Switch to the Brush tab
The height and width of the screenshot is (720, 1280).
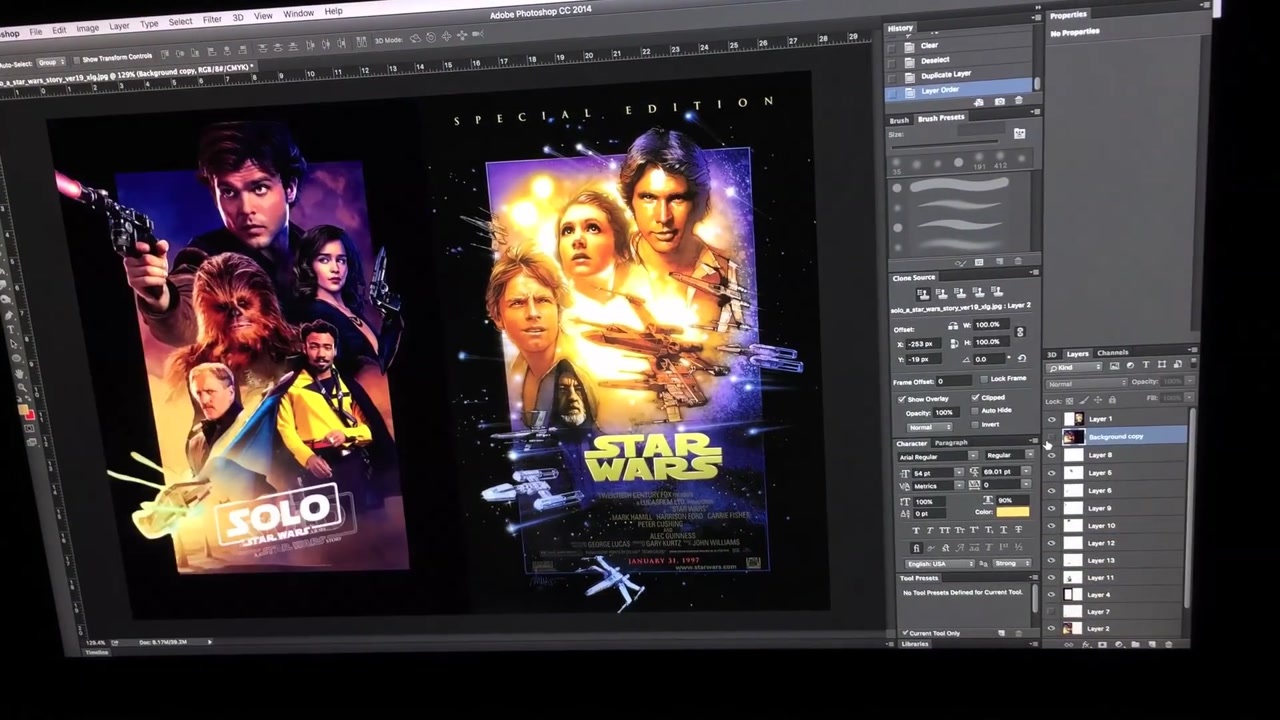pyautogui.click(x=899, y=121)
